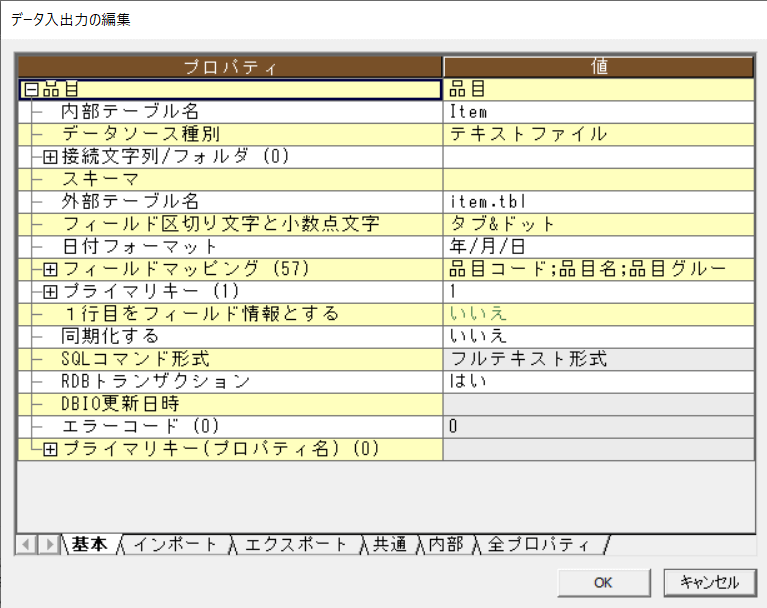Click the 年/月/日 value cell

point(599,247)
